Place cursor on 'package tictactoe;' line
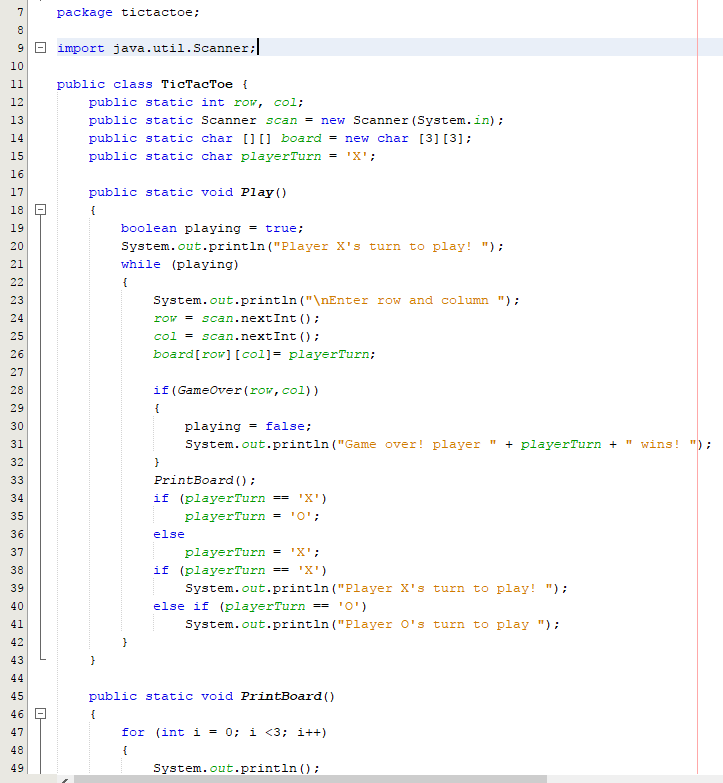 click(128, 12)
